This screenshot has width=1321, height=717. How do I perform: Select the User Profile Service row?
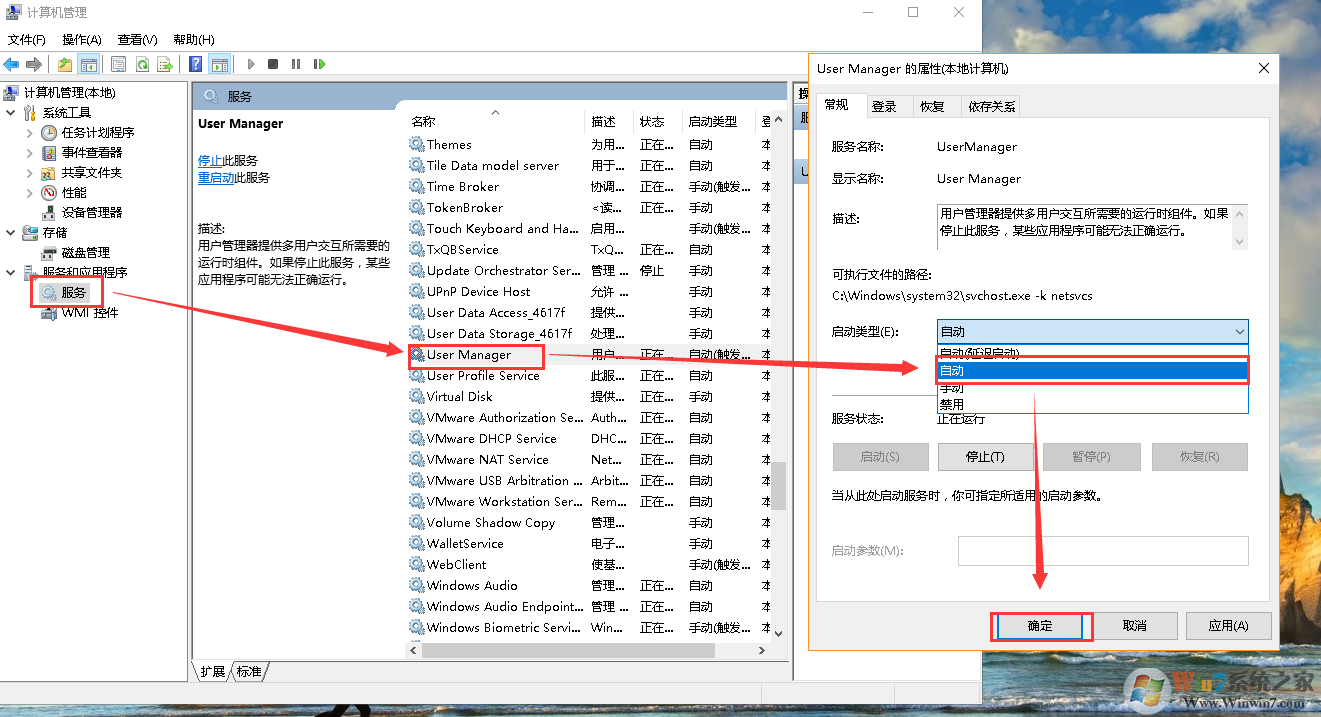click(590, 376)
